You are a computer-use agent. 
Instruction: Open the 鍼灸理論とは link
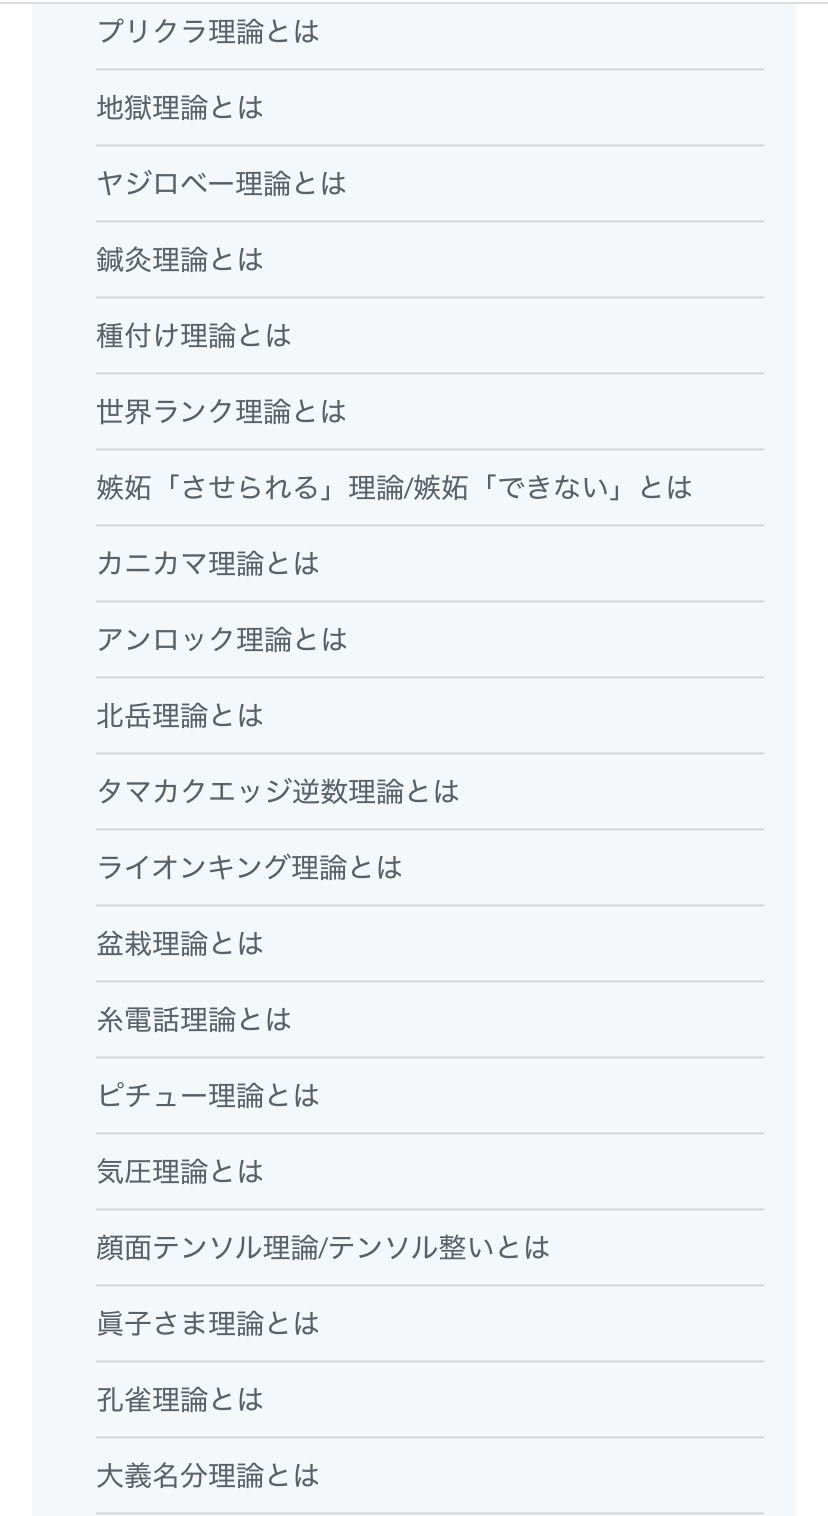180,260
